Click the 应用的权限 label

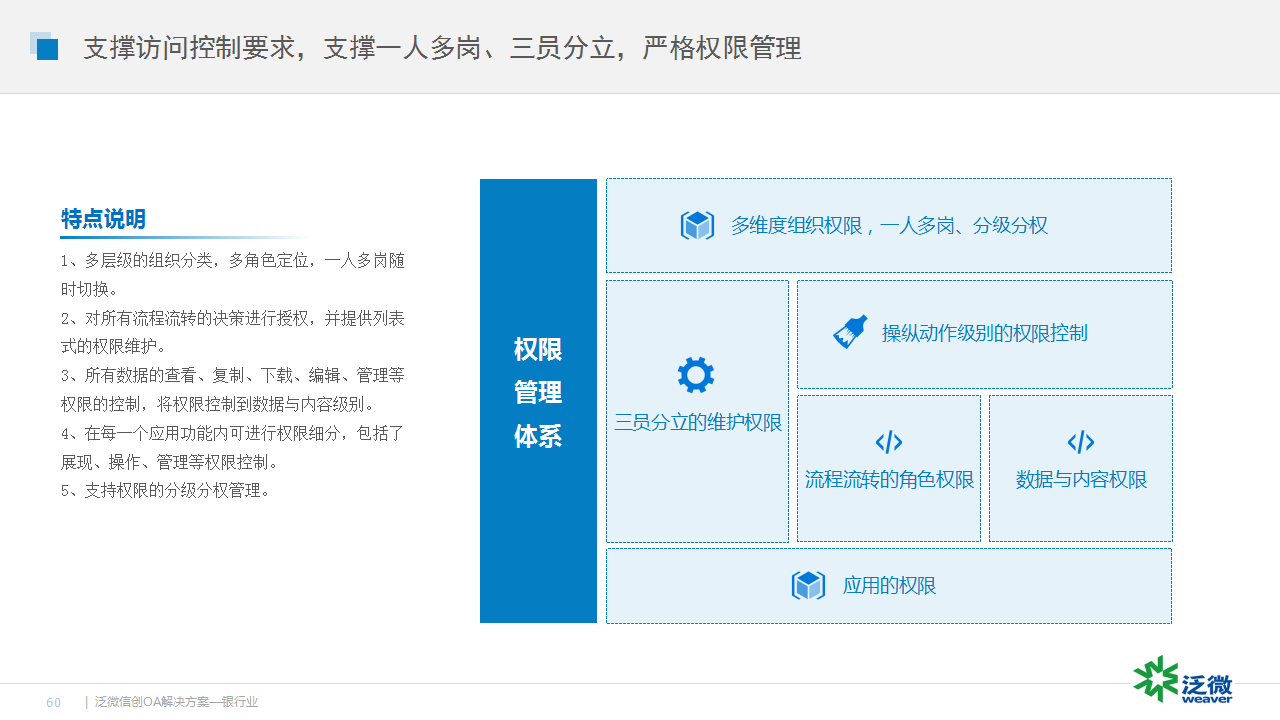(x=889, y=586)
